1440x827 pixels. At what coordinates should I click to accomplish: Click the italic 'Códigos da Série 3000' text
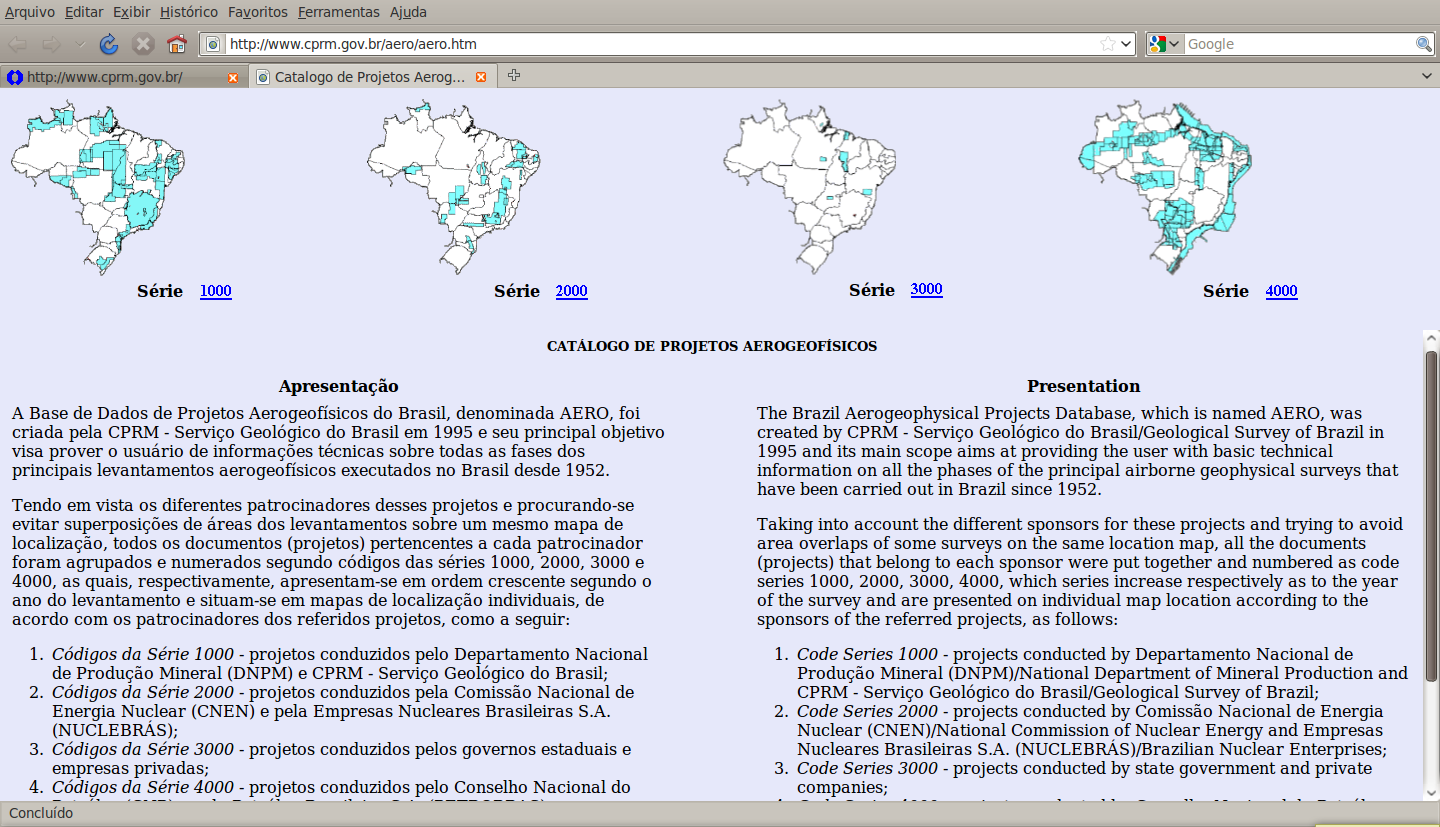[143, 749]
